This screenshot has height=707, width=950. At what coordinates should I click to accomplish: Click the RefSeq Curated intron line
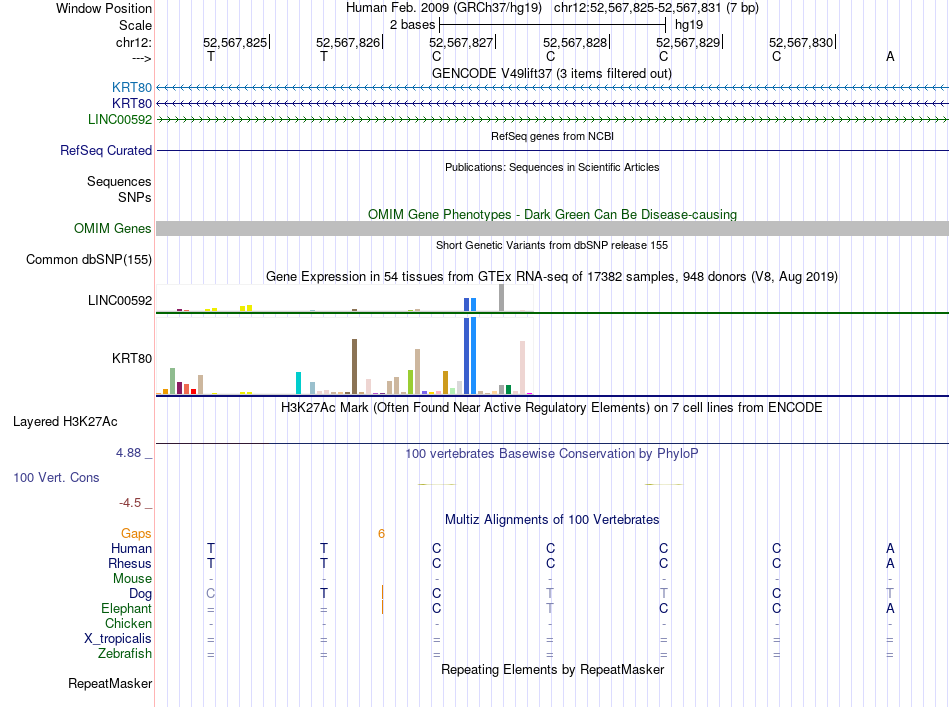pos(552,150)
